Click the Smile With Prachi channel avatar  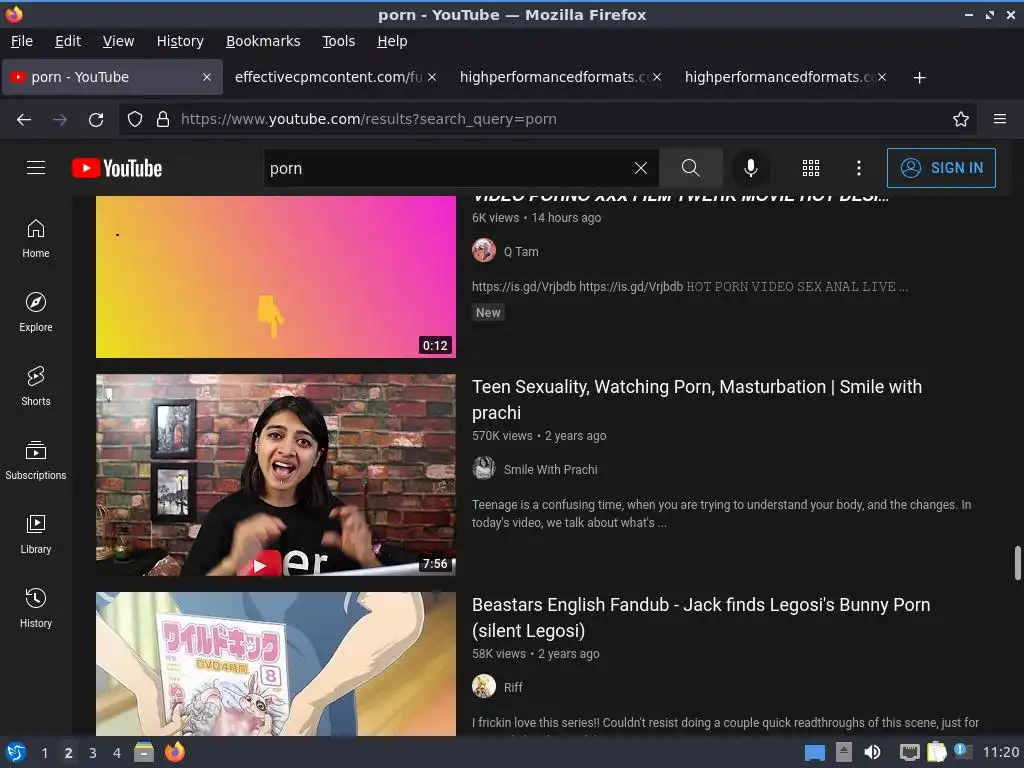pyautogui.click(x=484, y=468)
